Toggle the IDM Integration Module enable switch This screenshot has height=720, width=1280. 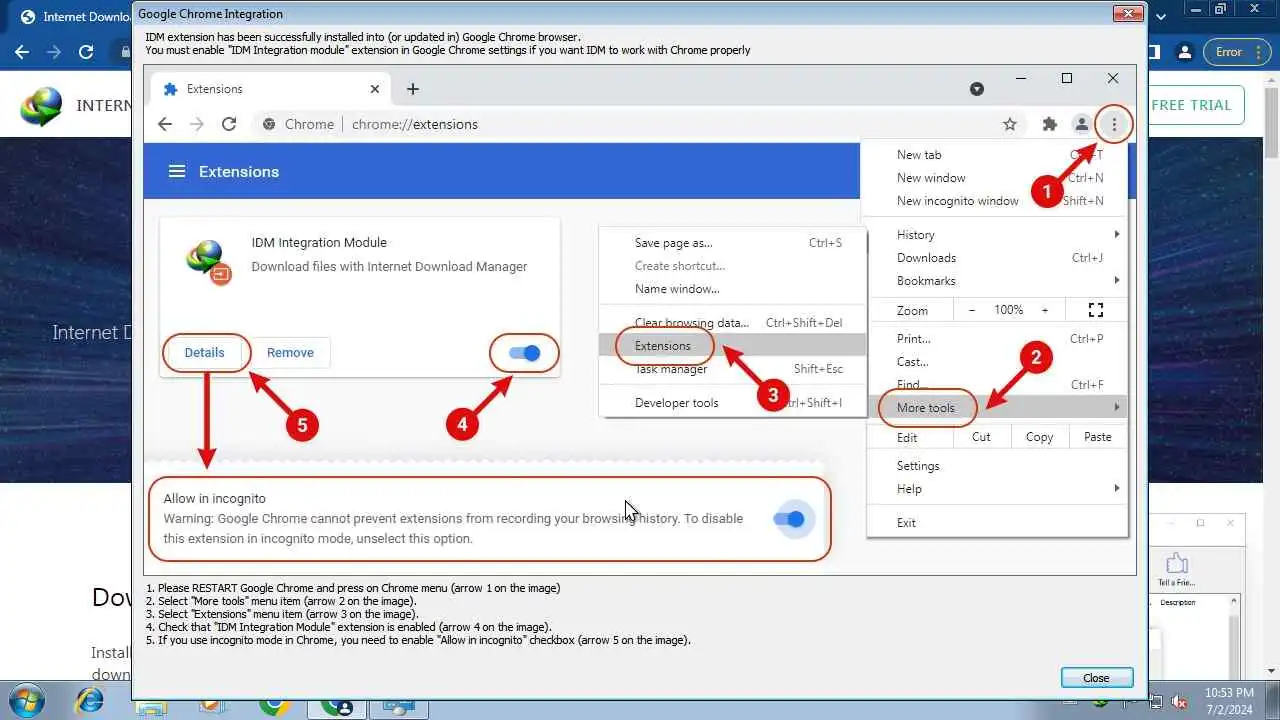(524, 353)
